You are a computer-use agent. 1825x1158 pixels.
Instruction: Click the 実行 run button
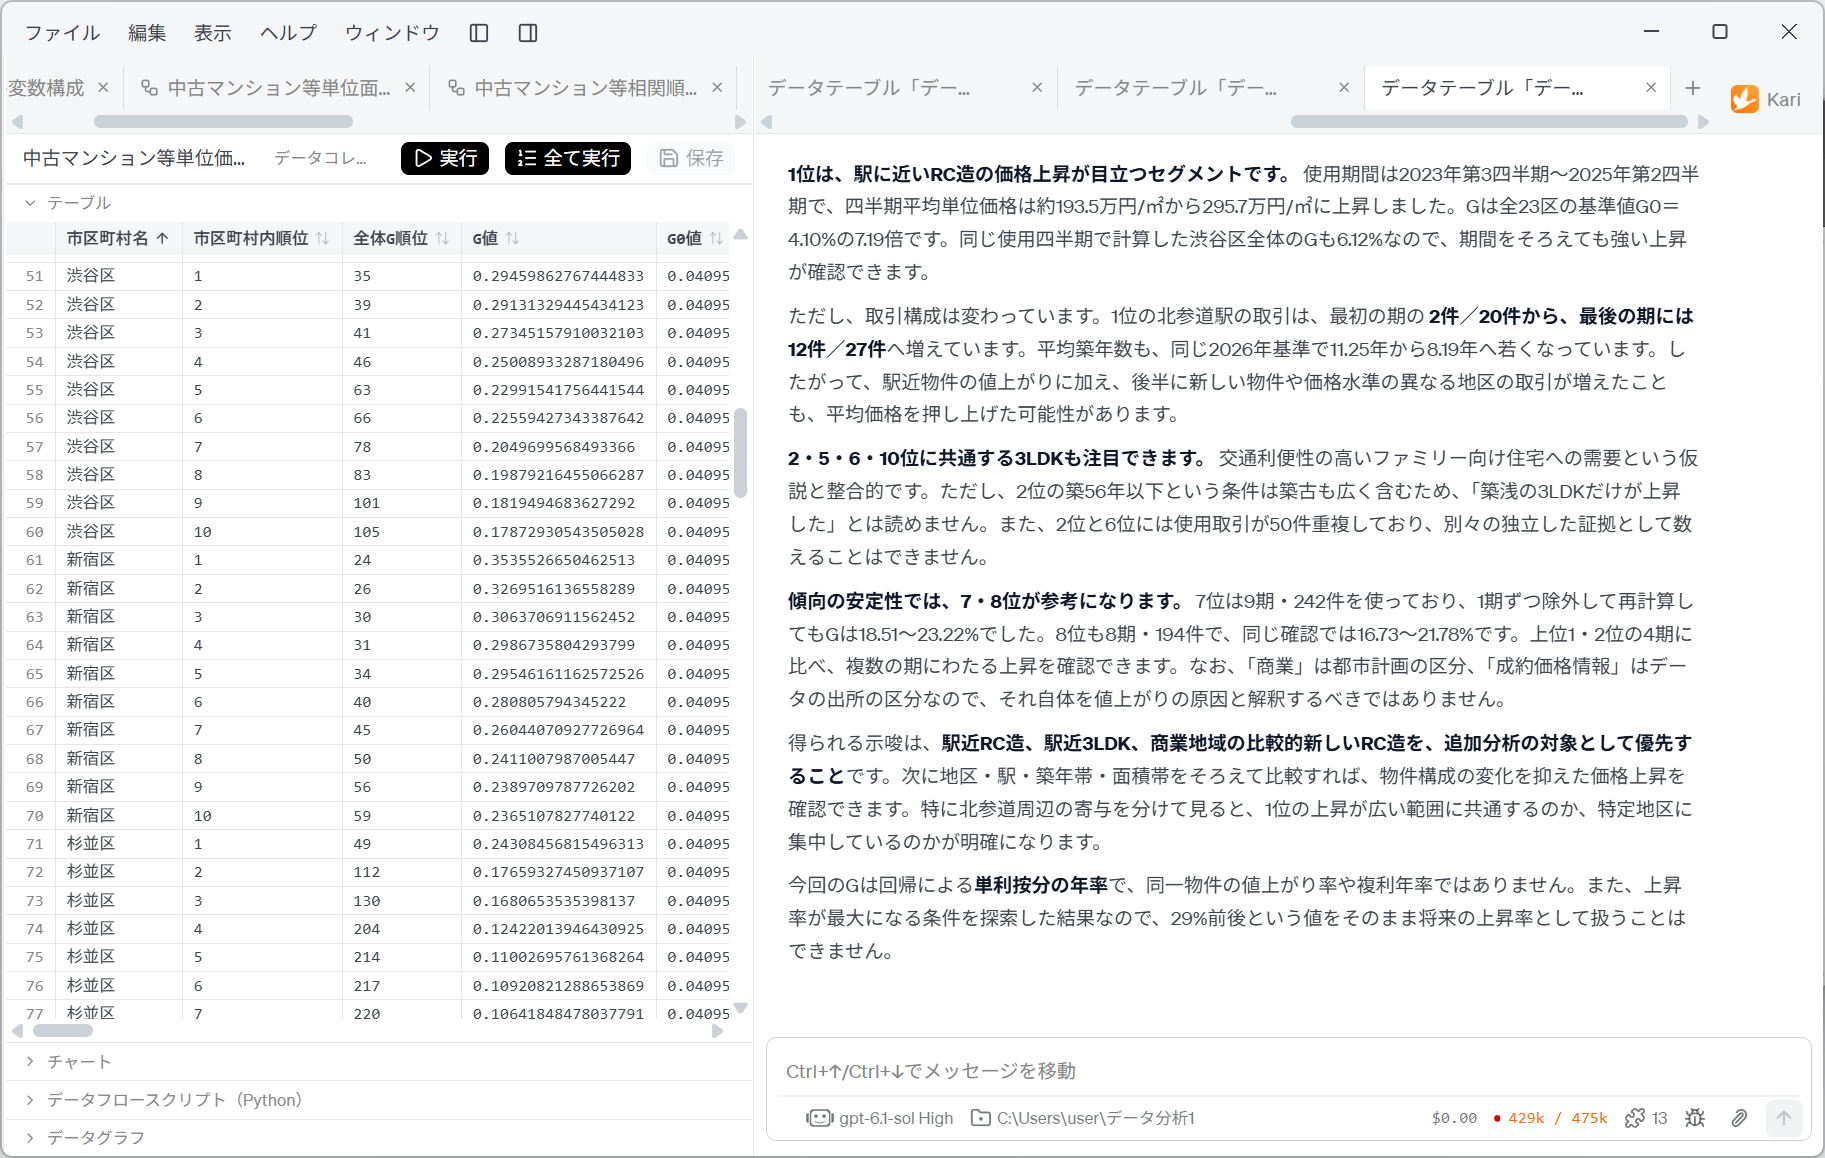[445, 158]
